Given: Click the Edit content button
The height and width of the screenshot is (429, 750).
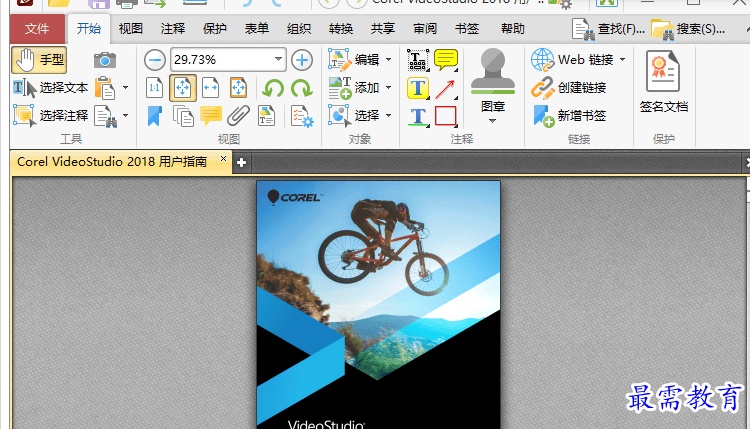Looking at the screenshot, I should point(354,60).
